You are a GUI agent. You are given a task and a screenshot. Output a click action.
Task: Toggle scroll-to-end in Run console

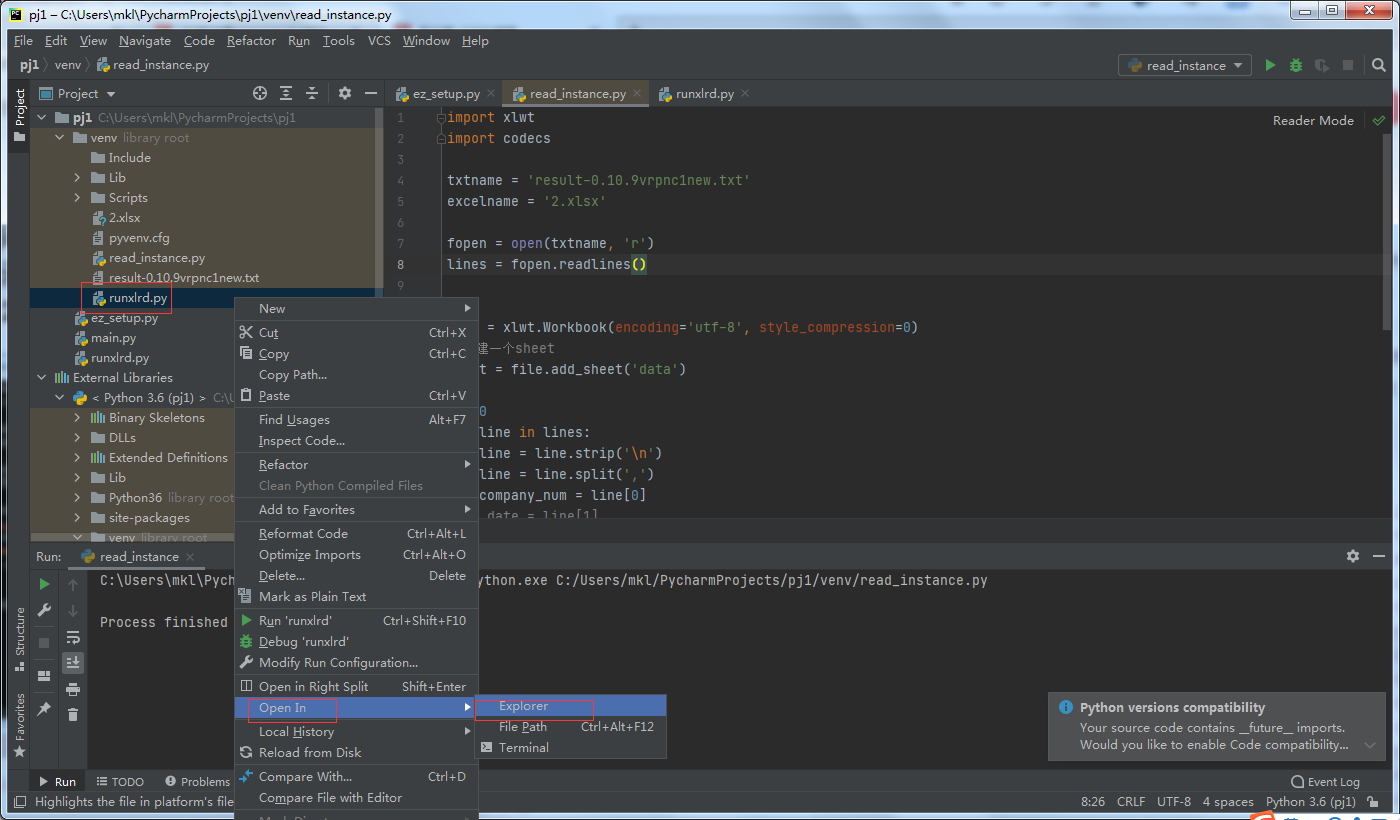click(73, 662)
